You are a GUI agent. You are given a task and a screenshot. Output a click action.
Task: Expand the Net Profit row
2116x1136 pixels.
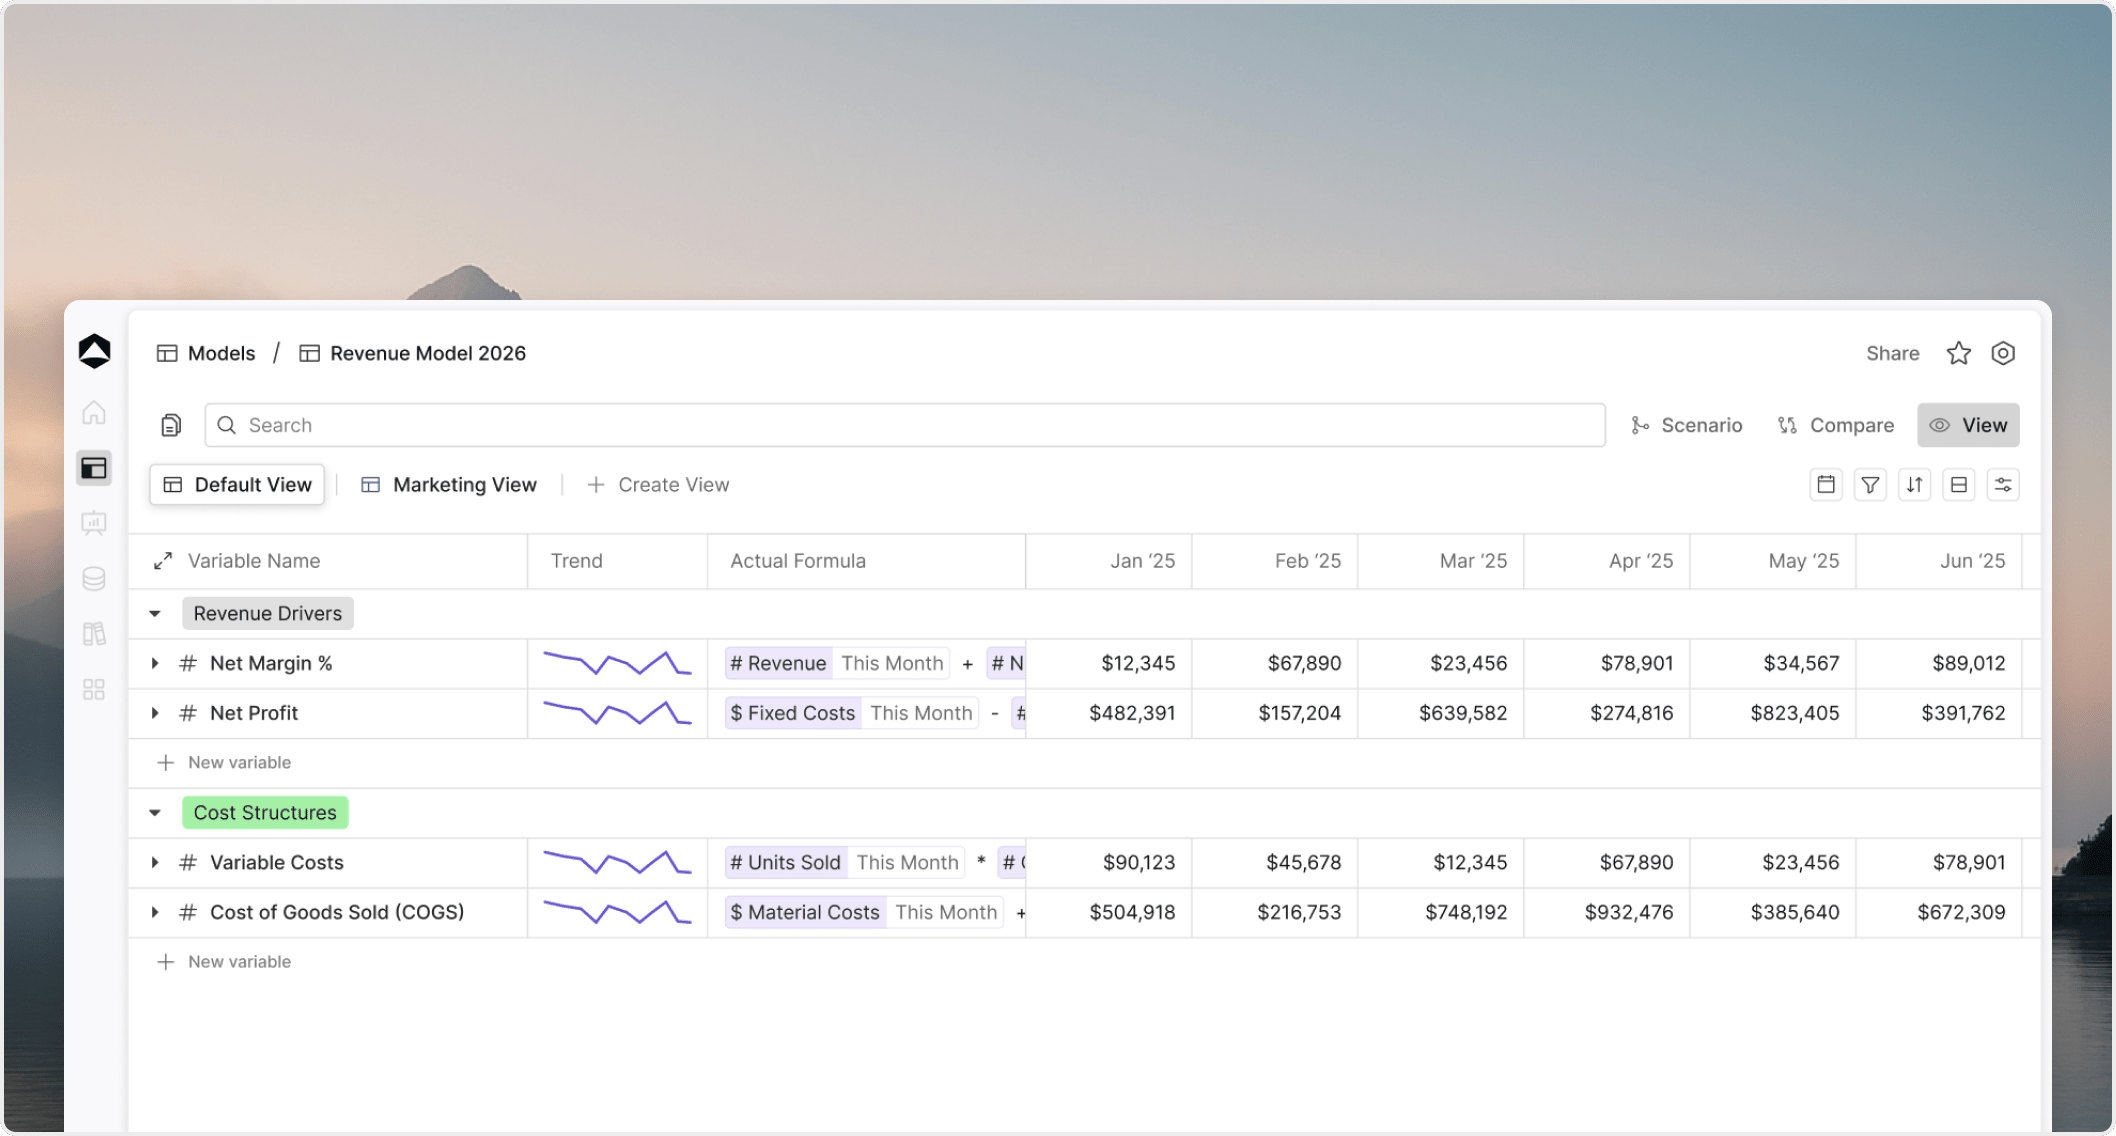[155, 713]
